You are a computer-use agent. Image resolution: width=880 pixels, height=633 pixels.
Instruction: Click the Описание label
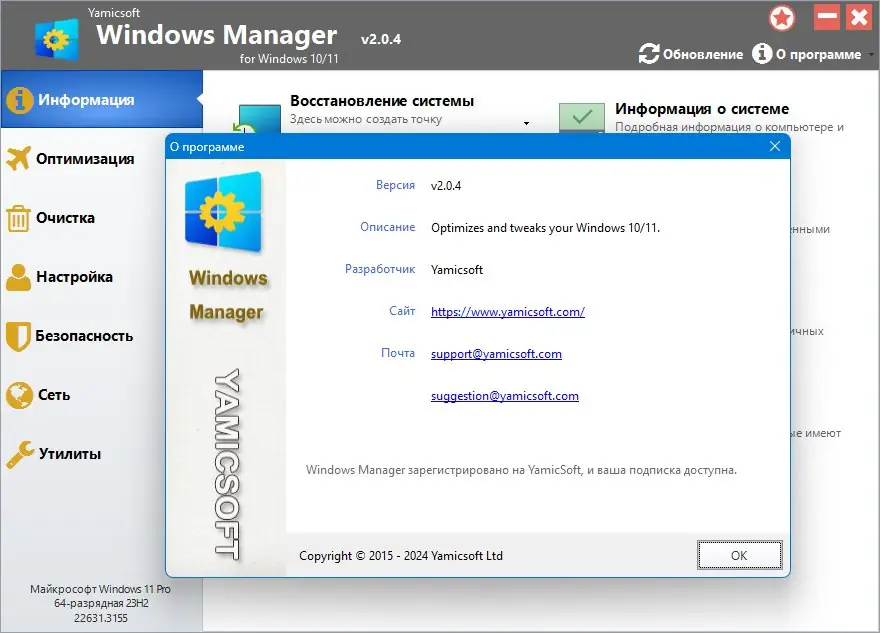(x=387, y=227)
